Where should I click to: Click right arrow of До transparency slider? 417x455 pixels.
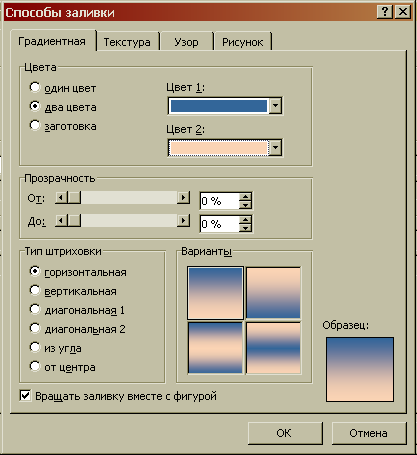183,220
